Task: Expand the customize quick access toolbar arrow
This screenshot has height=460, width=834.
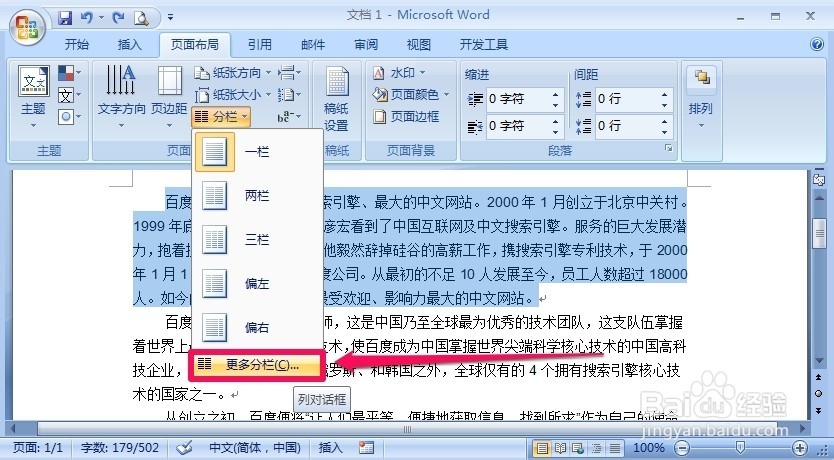Action: point(170,18)
